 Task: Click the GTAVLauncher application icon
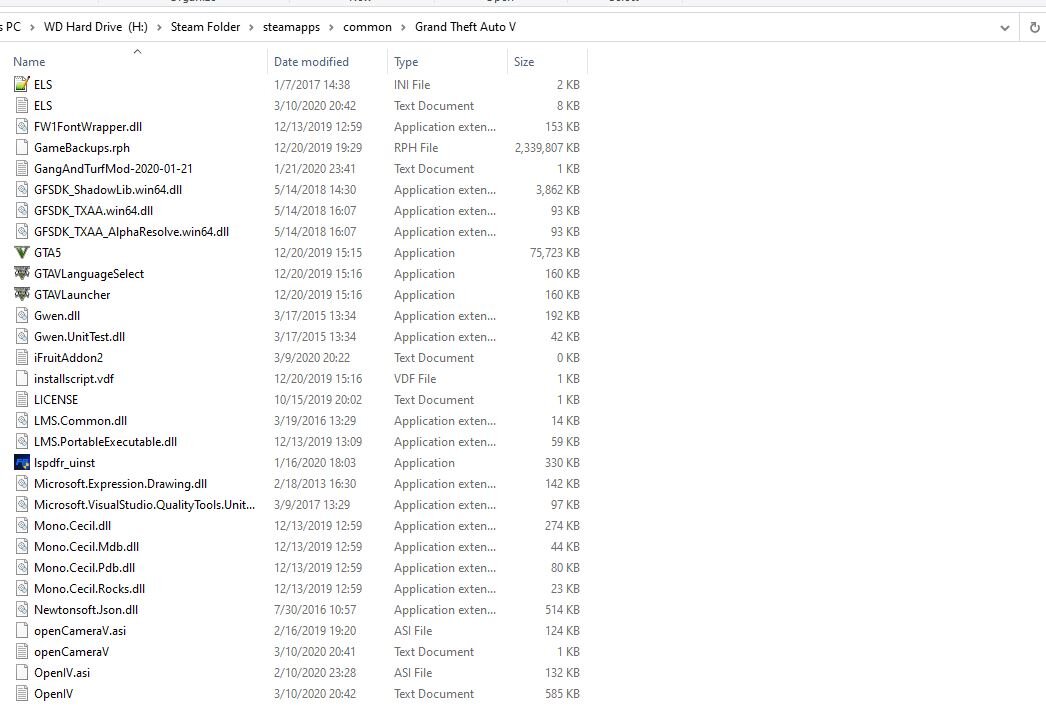tap(22, 294)
